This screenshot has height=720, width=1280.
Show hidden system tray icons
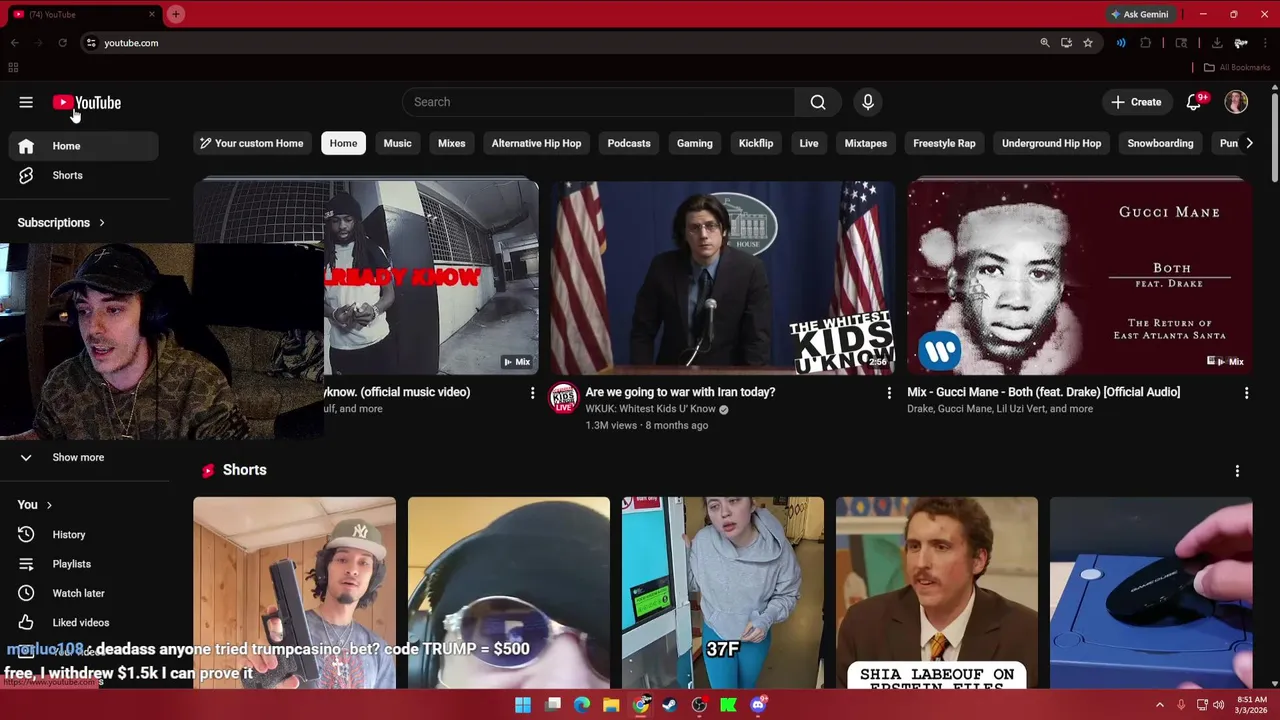coord(1160,705)
